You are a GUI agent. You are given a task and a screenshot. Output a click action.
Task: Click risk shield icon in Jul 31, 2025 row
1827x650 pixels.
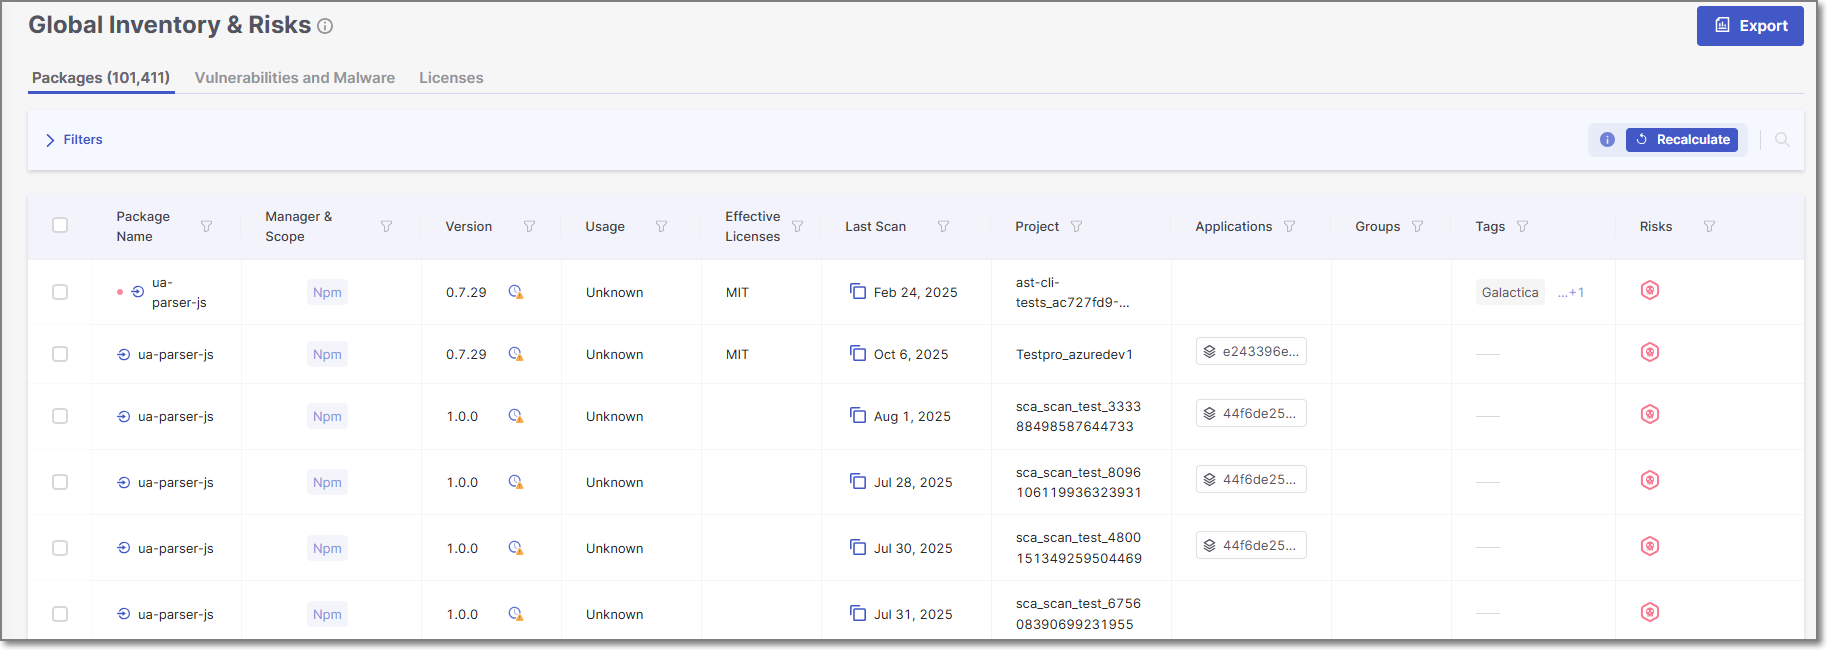(x=1650, y=613)
